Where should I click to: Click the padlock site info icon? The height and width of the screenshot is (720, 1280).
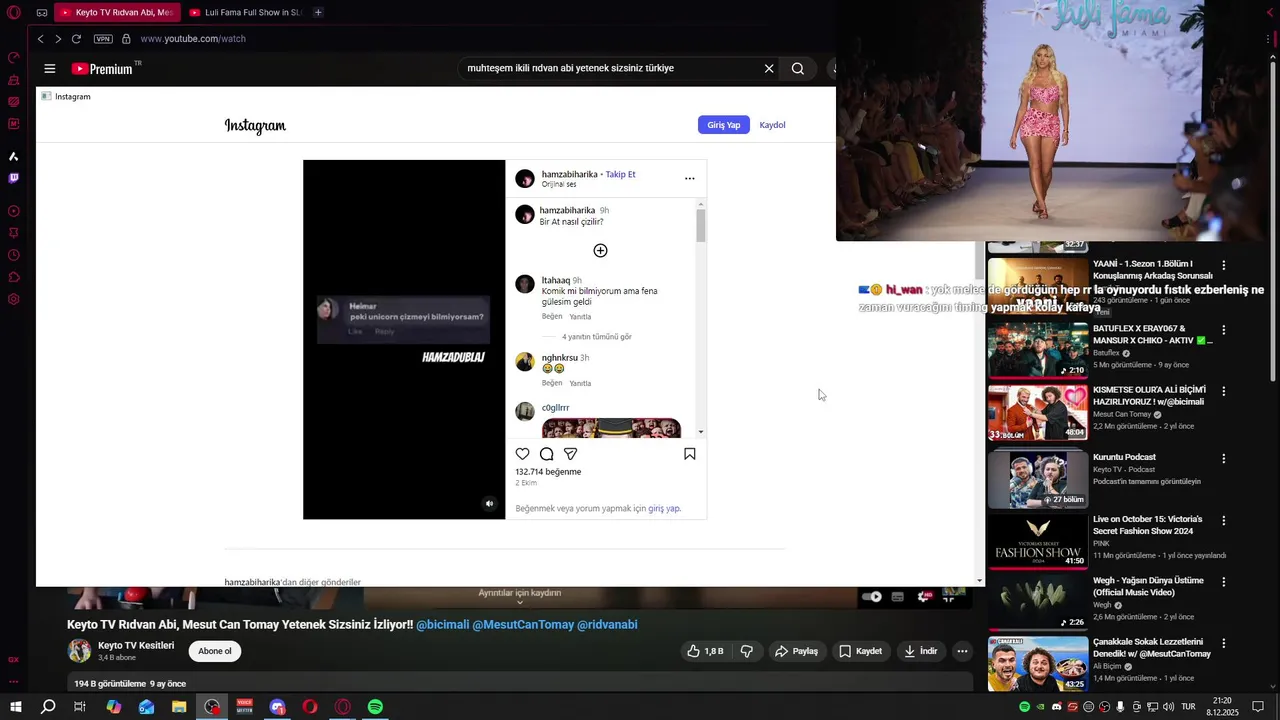(126, 39)
